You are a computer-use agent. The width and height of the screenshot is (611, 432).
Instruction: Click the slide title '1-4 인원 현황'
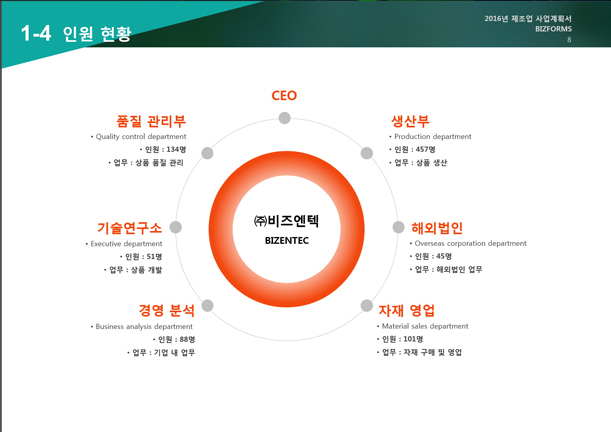click(76, 34)
